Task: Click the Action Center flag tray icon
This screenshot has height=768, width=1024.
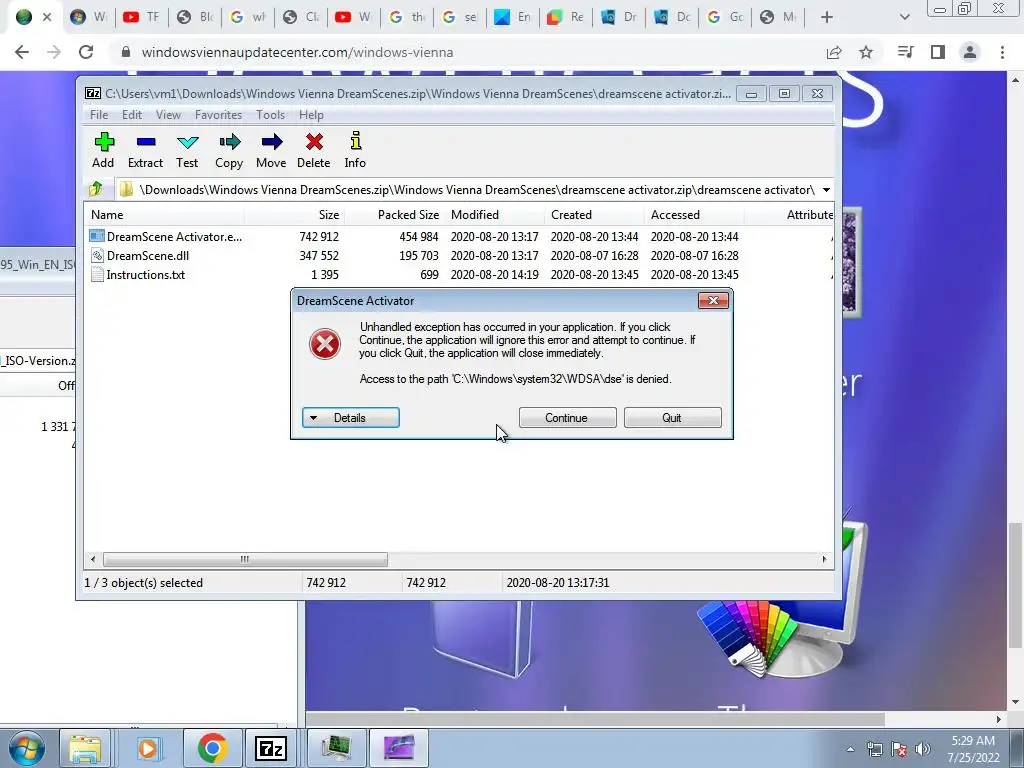Action: [x=899, y=749]
